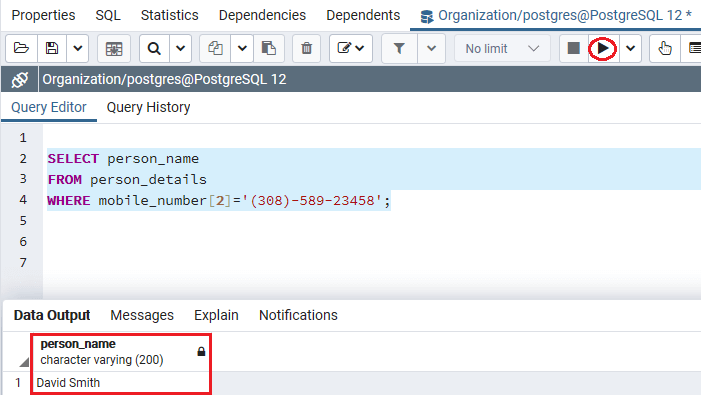The image size is (701, 395).
Task: Open the Notifications tab
Action: point(298,315)
